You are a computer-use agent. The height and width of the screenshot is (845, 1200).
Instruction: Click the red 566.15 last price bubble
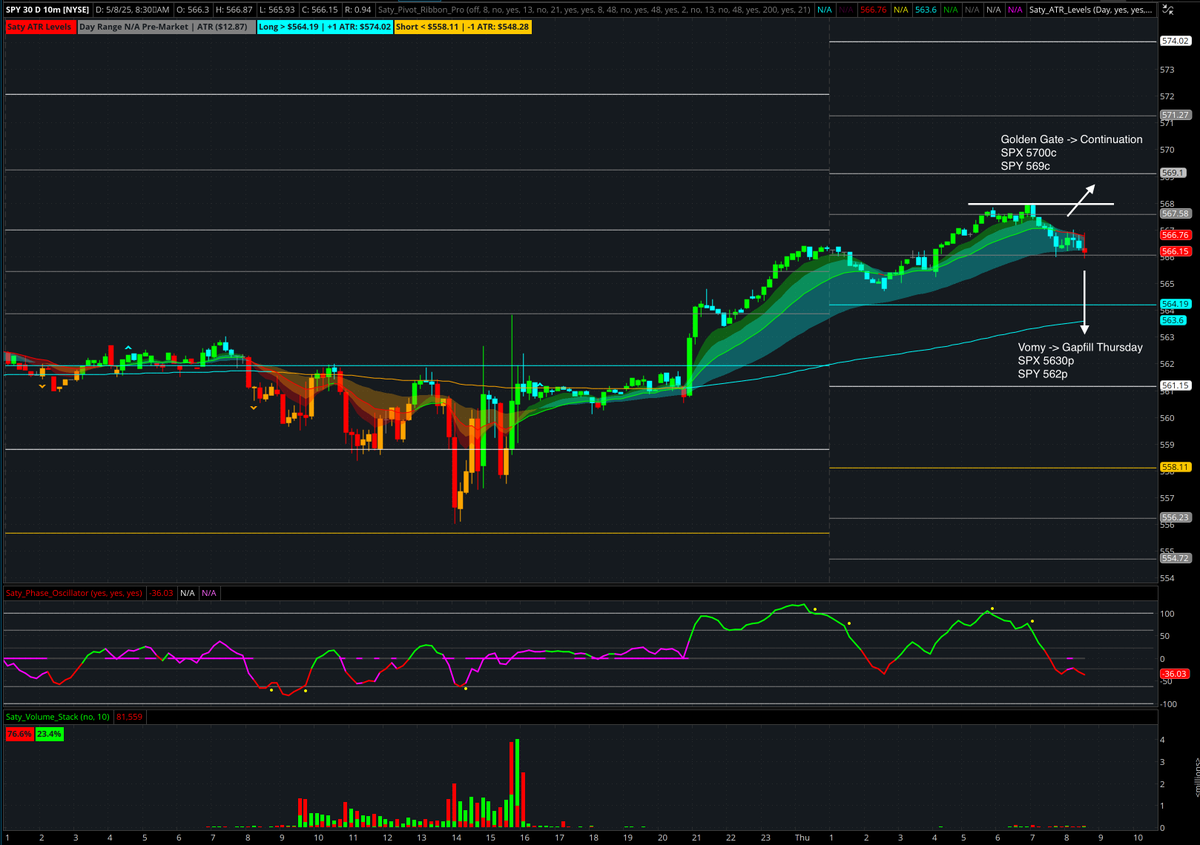click(x=1174, y=252)
